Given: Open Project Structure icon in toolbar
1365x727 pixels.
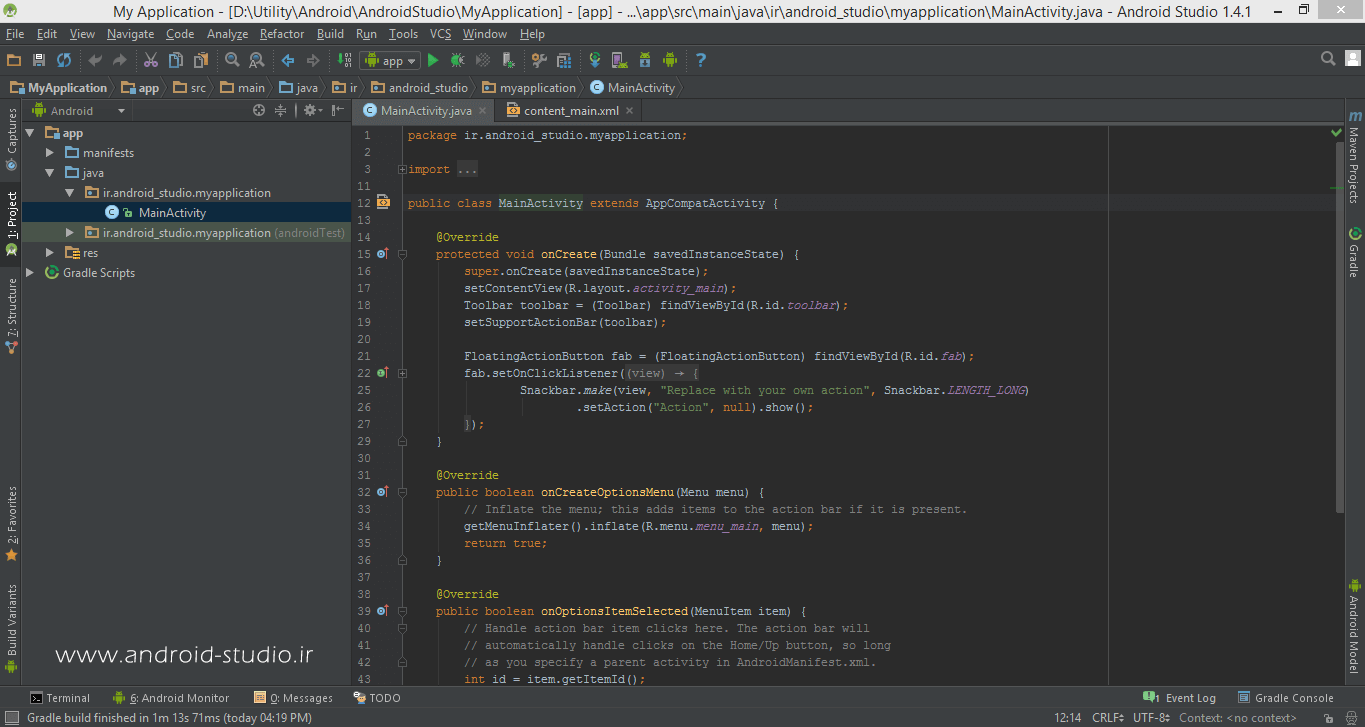Looking at the screenshot, I should click(563, 60).
